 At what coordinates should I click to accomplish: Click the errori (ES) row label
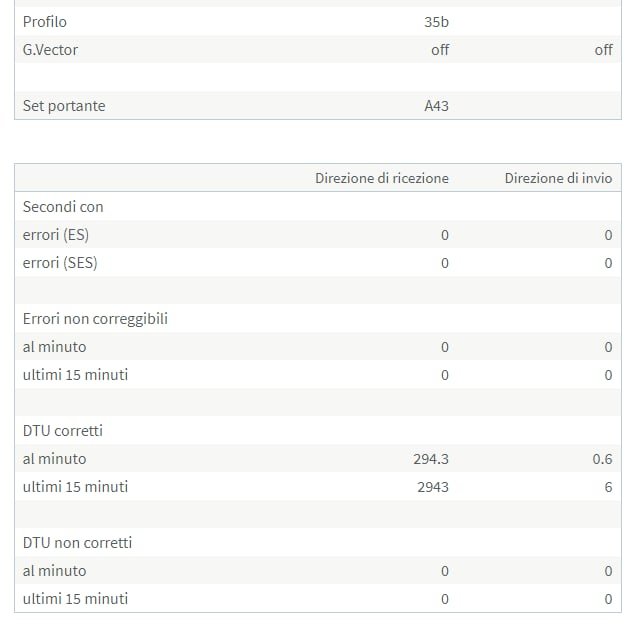pos(60,234)
